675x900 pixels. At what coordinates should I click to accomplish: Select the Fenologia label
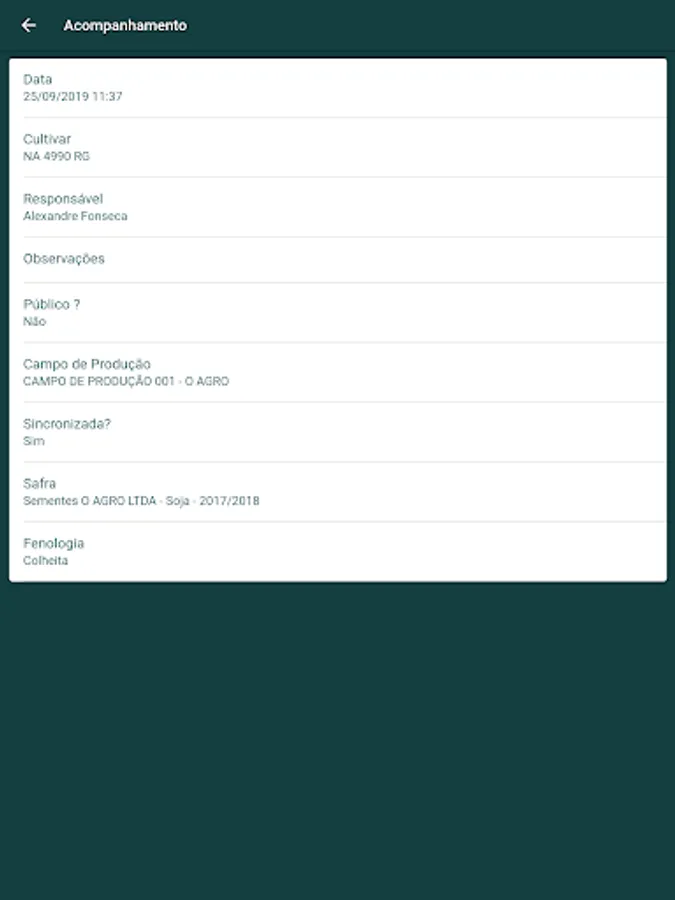pos(53,543)
